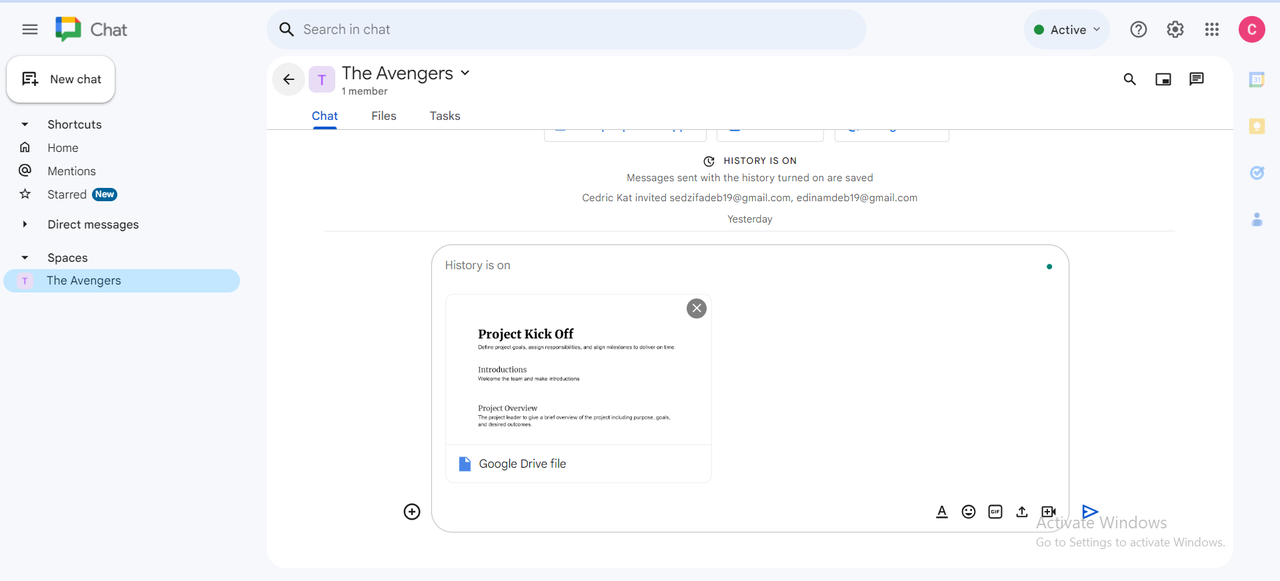Open text formatting options icon
Image resolution: width=1280 pixels, height=581 pixels.
pyautogui.click(x=941, y=512)
